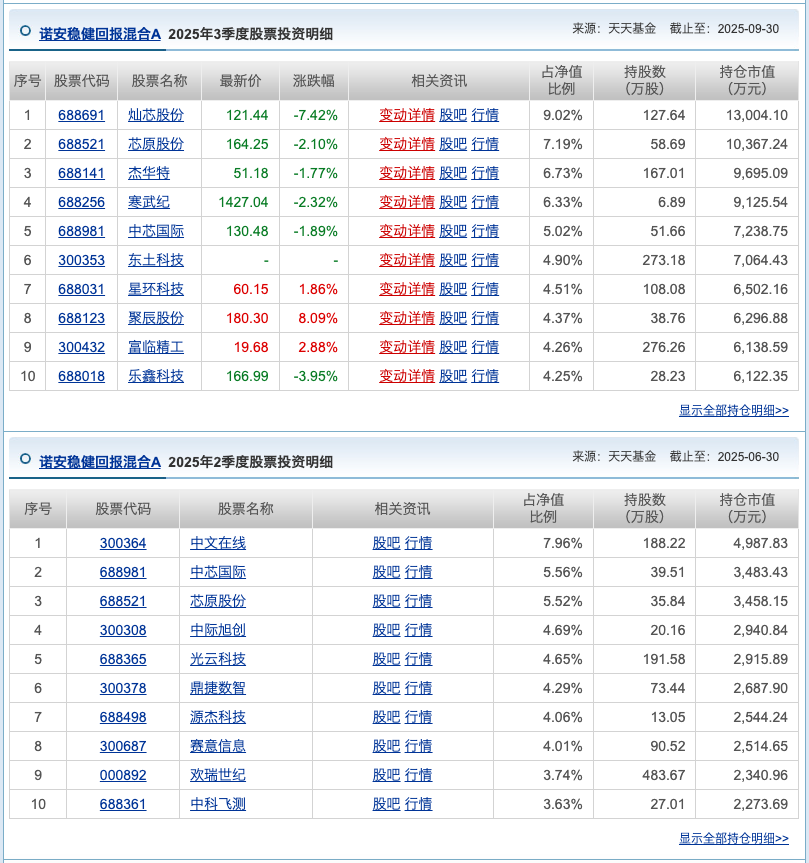Select latest price 1427.04 cell
The width and height of the screenshot is (809, 863).
(240, 202)
